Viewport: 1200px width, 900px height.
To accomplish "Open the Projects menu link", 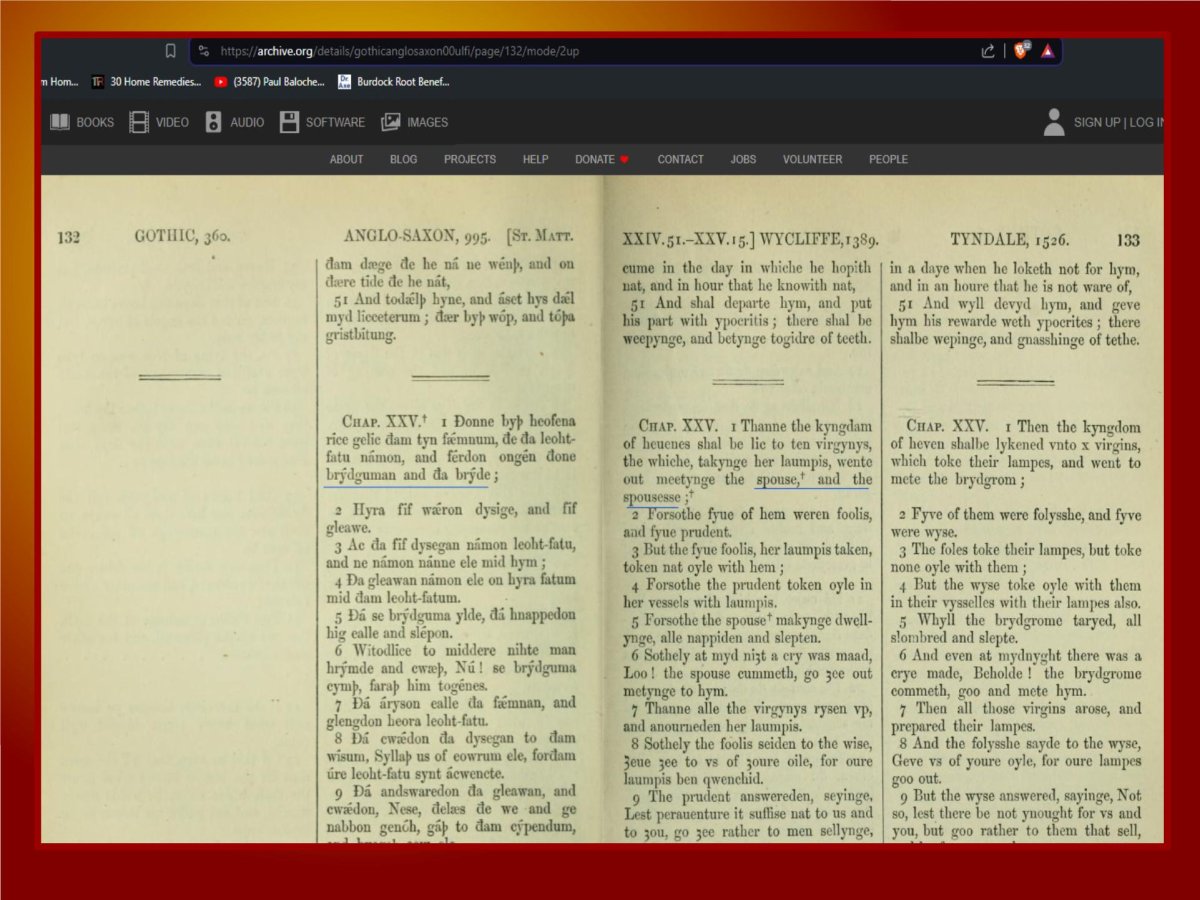I will click(470, 159).
